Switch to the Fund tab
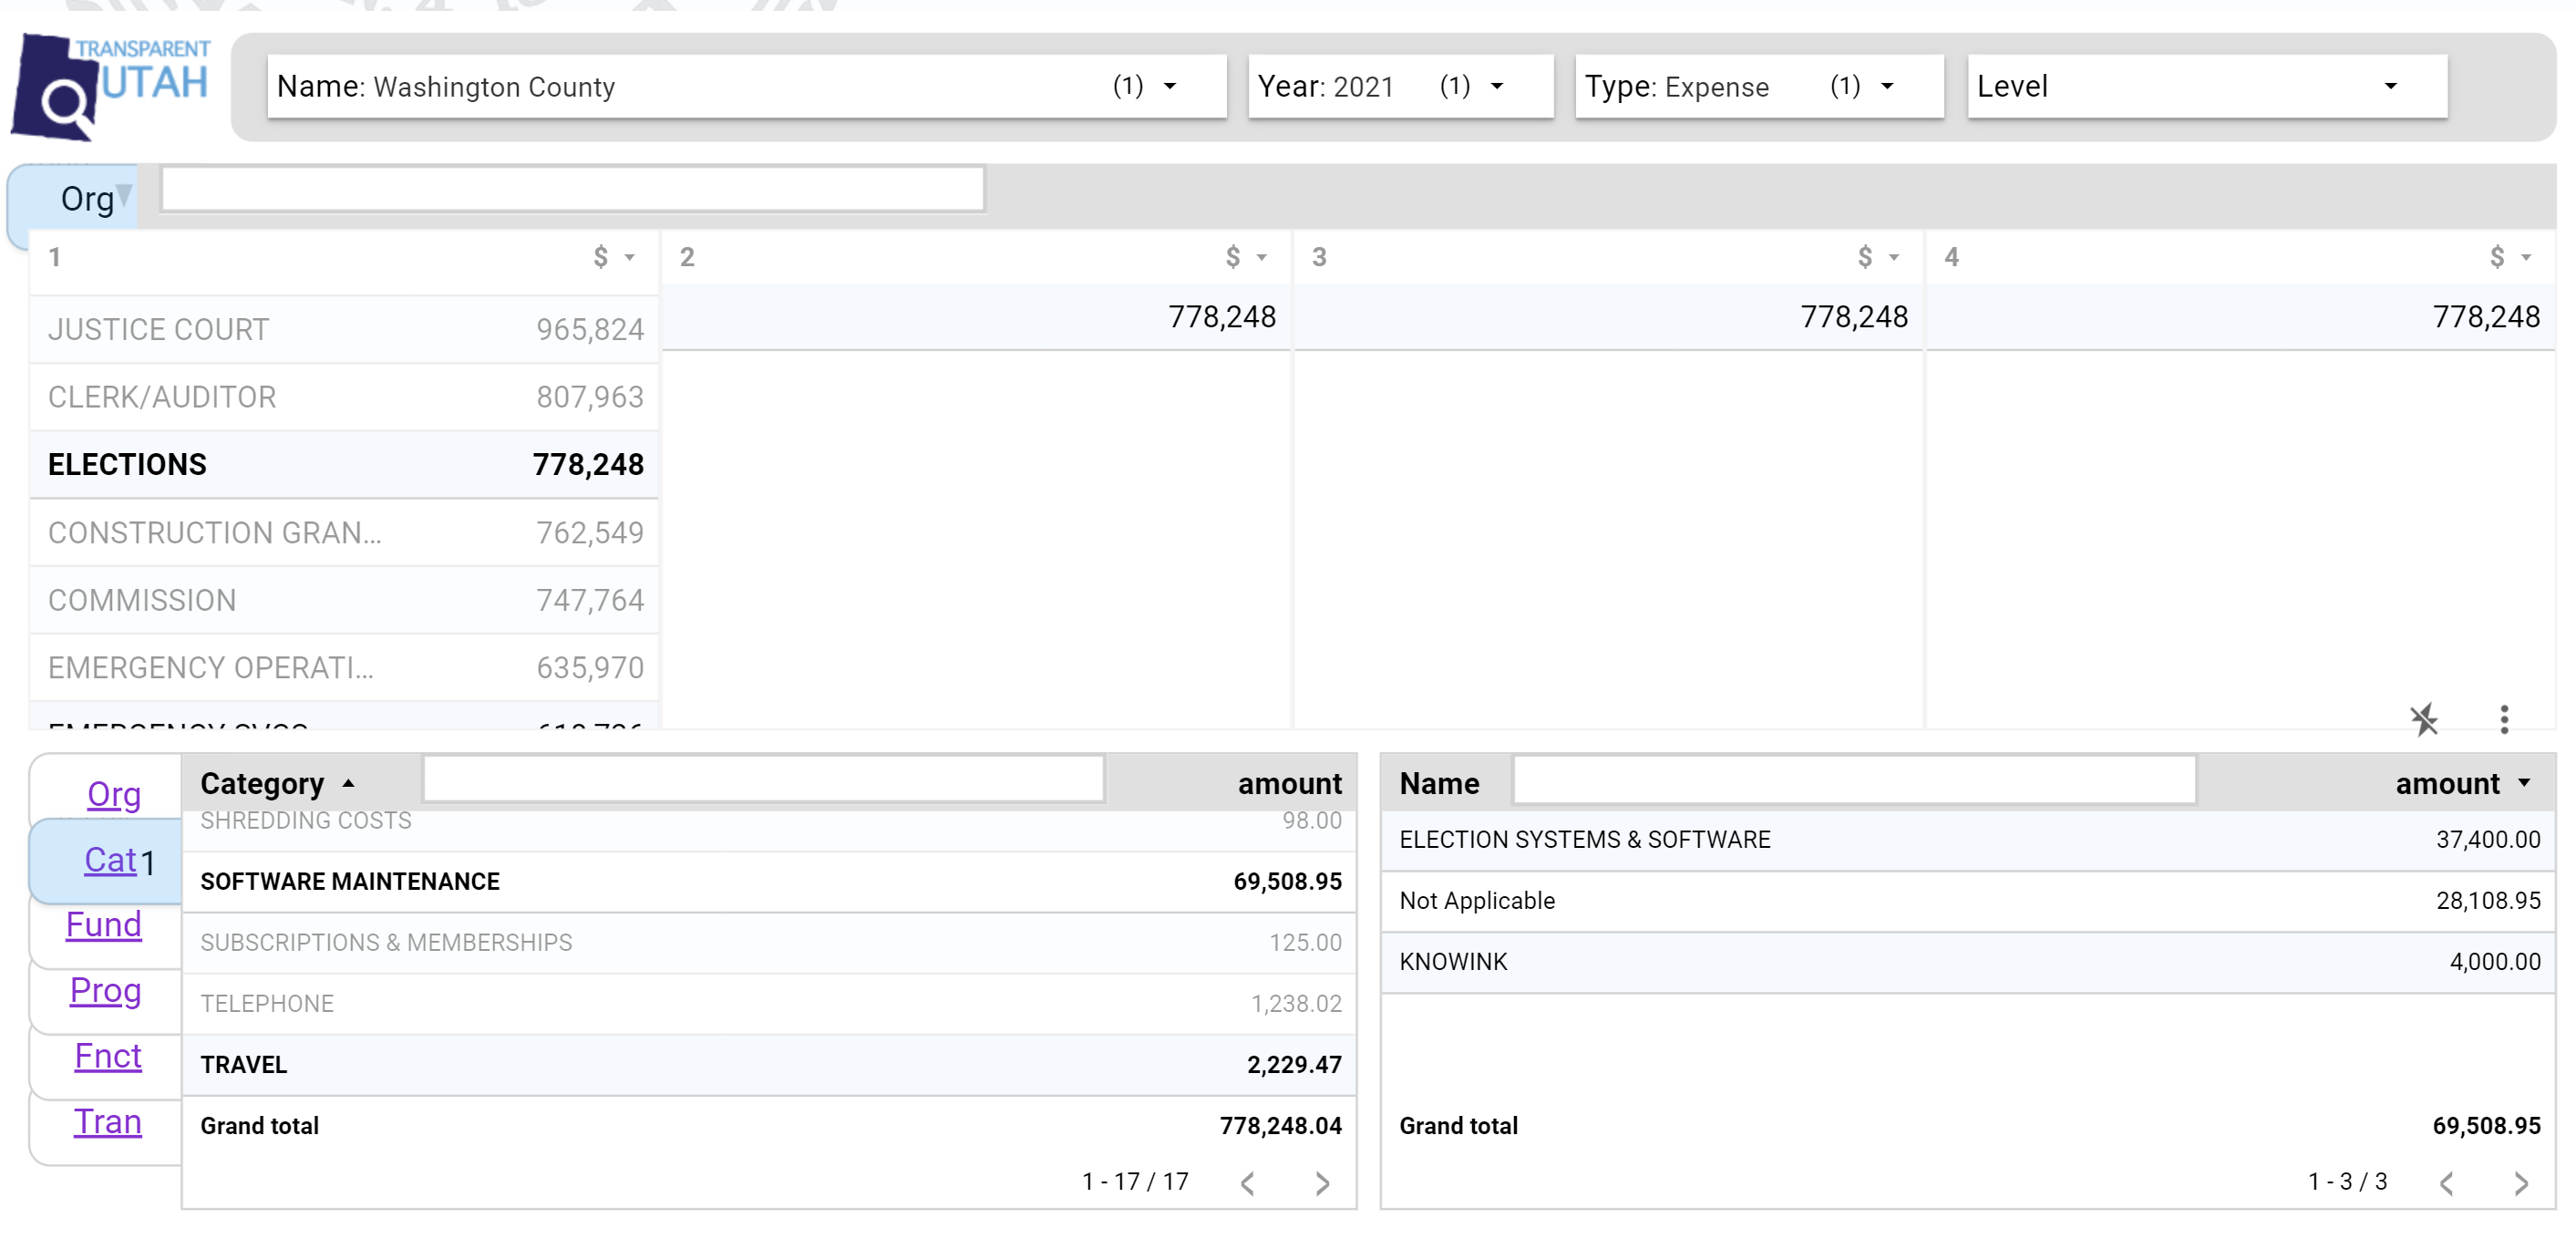The width and height of the screenshot is (2576, 1249). [x=103, y=925]
